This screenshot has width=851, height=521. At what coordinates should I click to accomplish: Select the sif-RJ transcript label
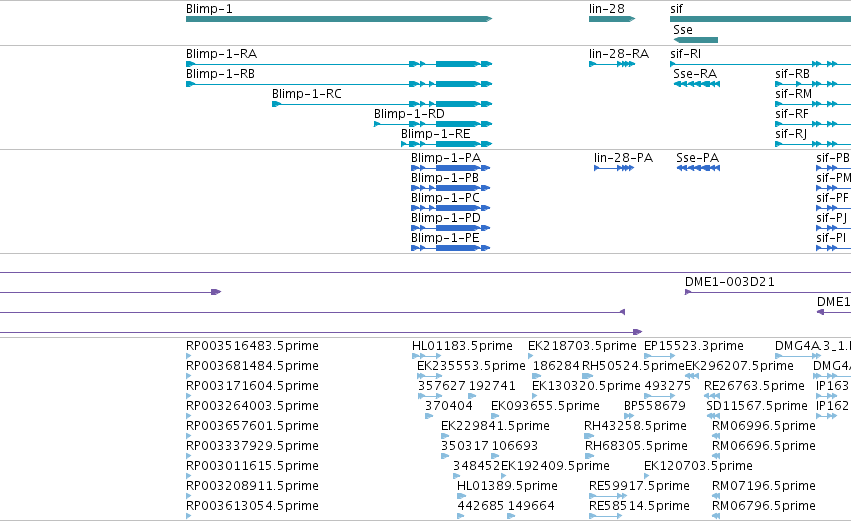pyautogui.click(x=791, y=134)
